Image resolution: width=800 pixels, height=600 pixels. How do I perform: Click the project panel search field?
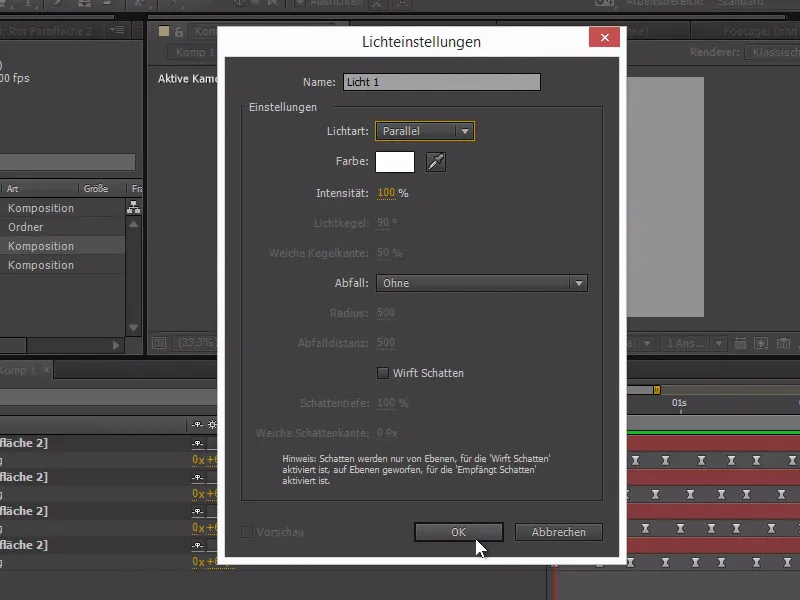(x=67, y=162)
